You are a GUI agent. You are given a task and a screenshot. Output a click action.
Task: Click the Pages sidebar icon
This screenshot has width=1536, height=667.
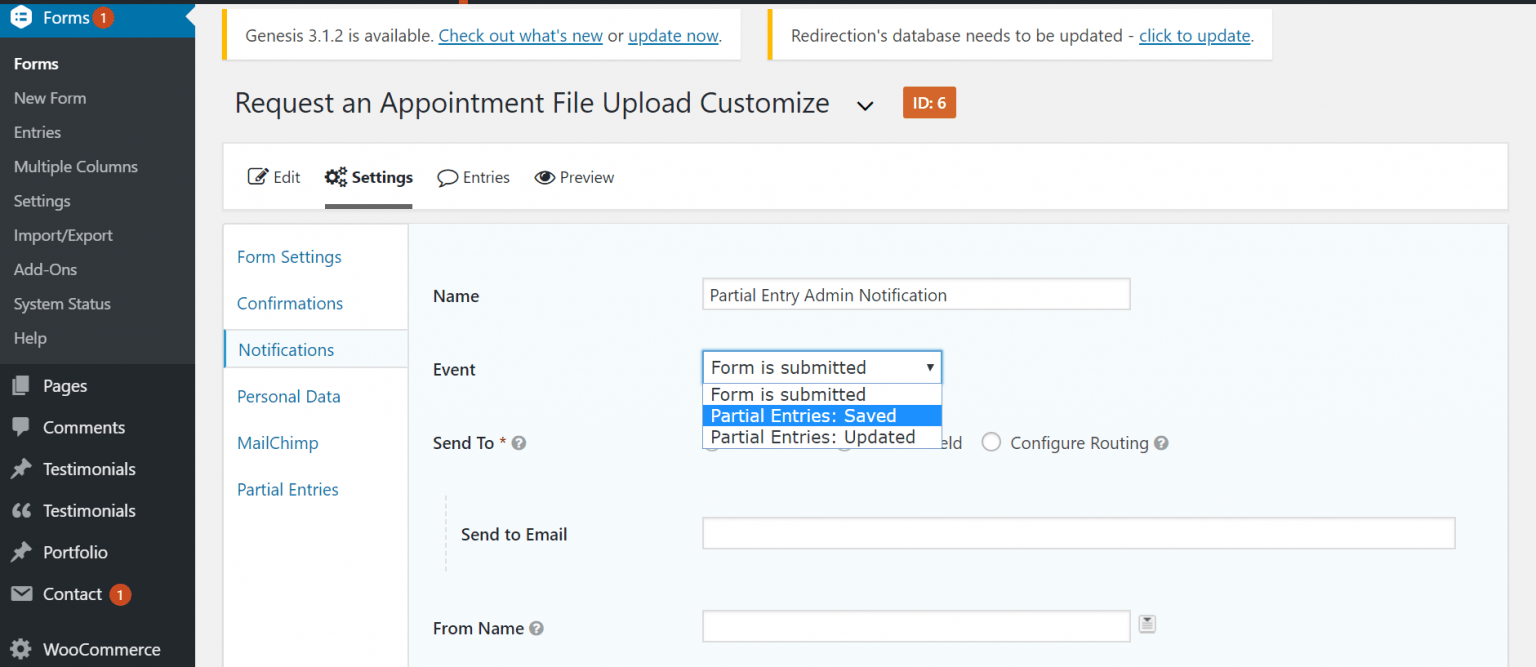point(22,385)
